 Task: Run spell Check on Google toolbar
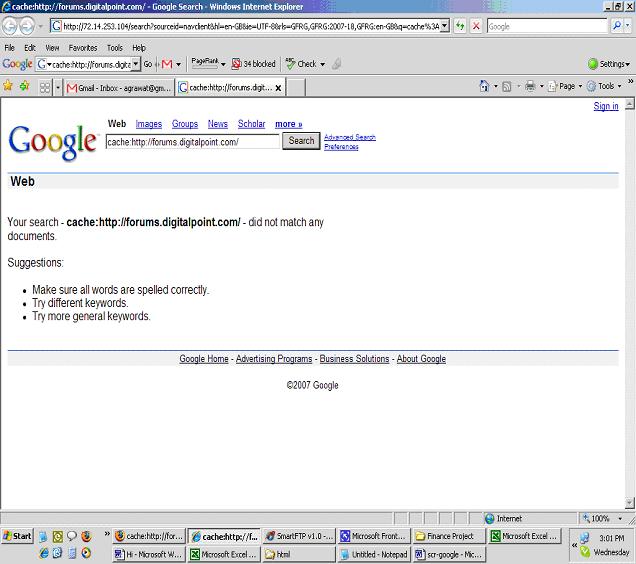(301, 64)
